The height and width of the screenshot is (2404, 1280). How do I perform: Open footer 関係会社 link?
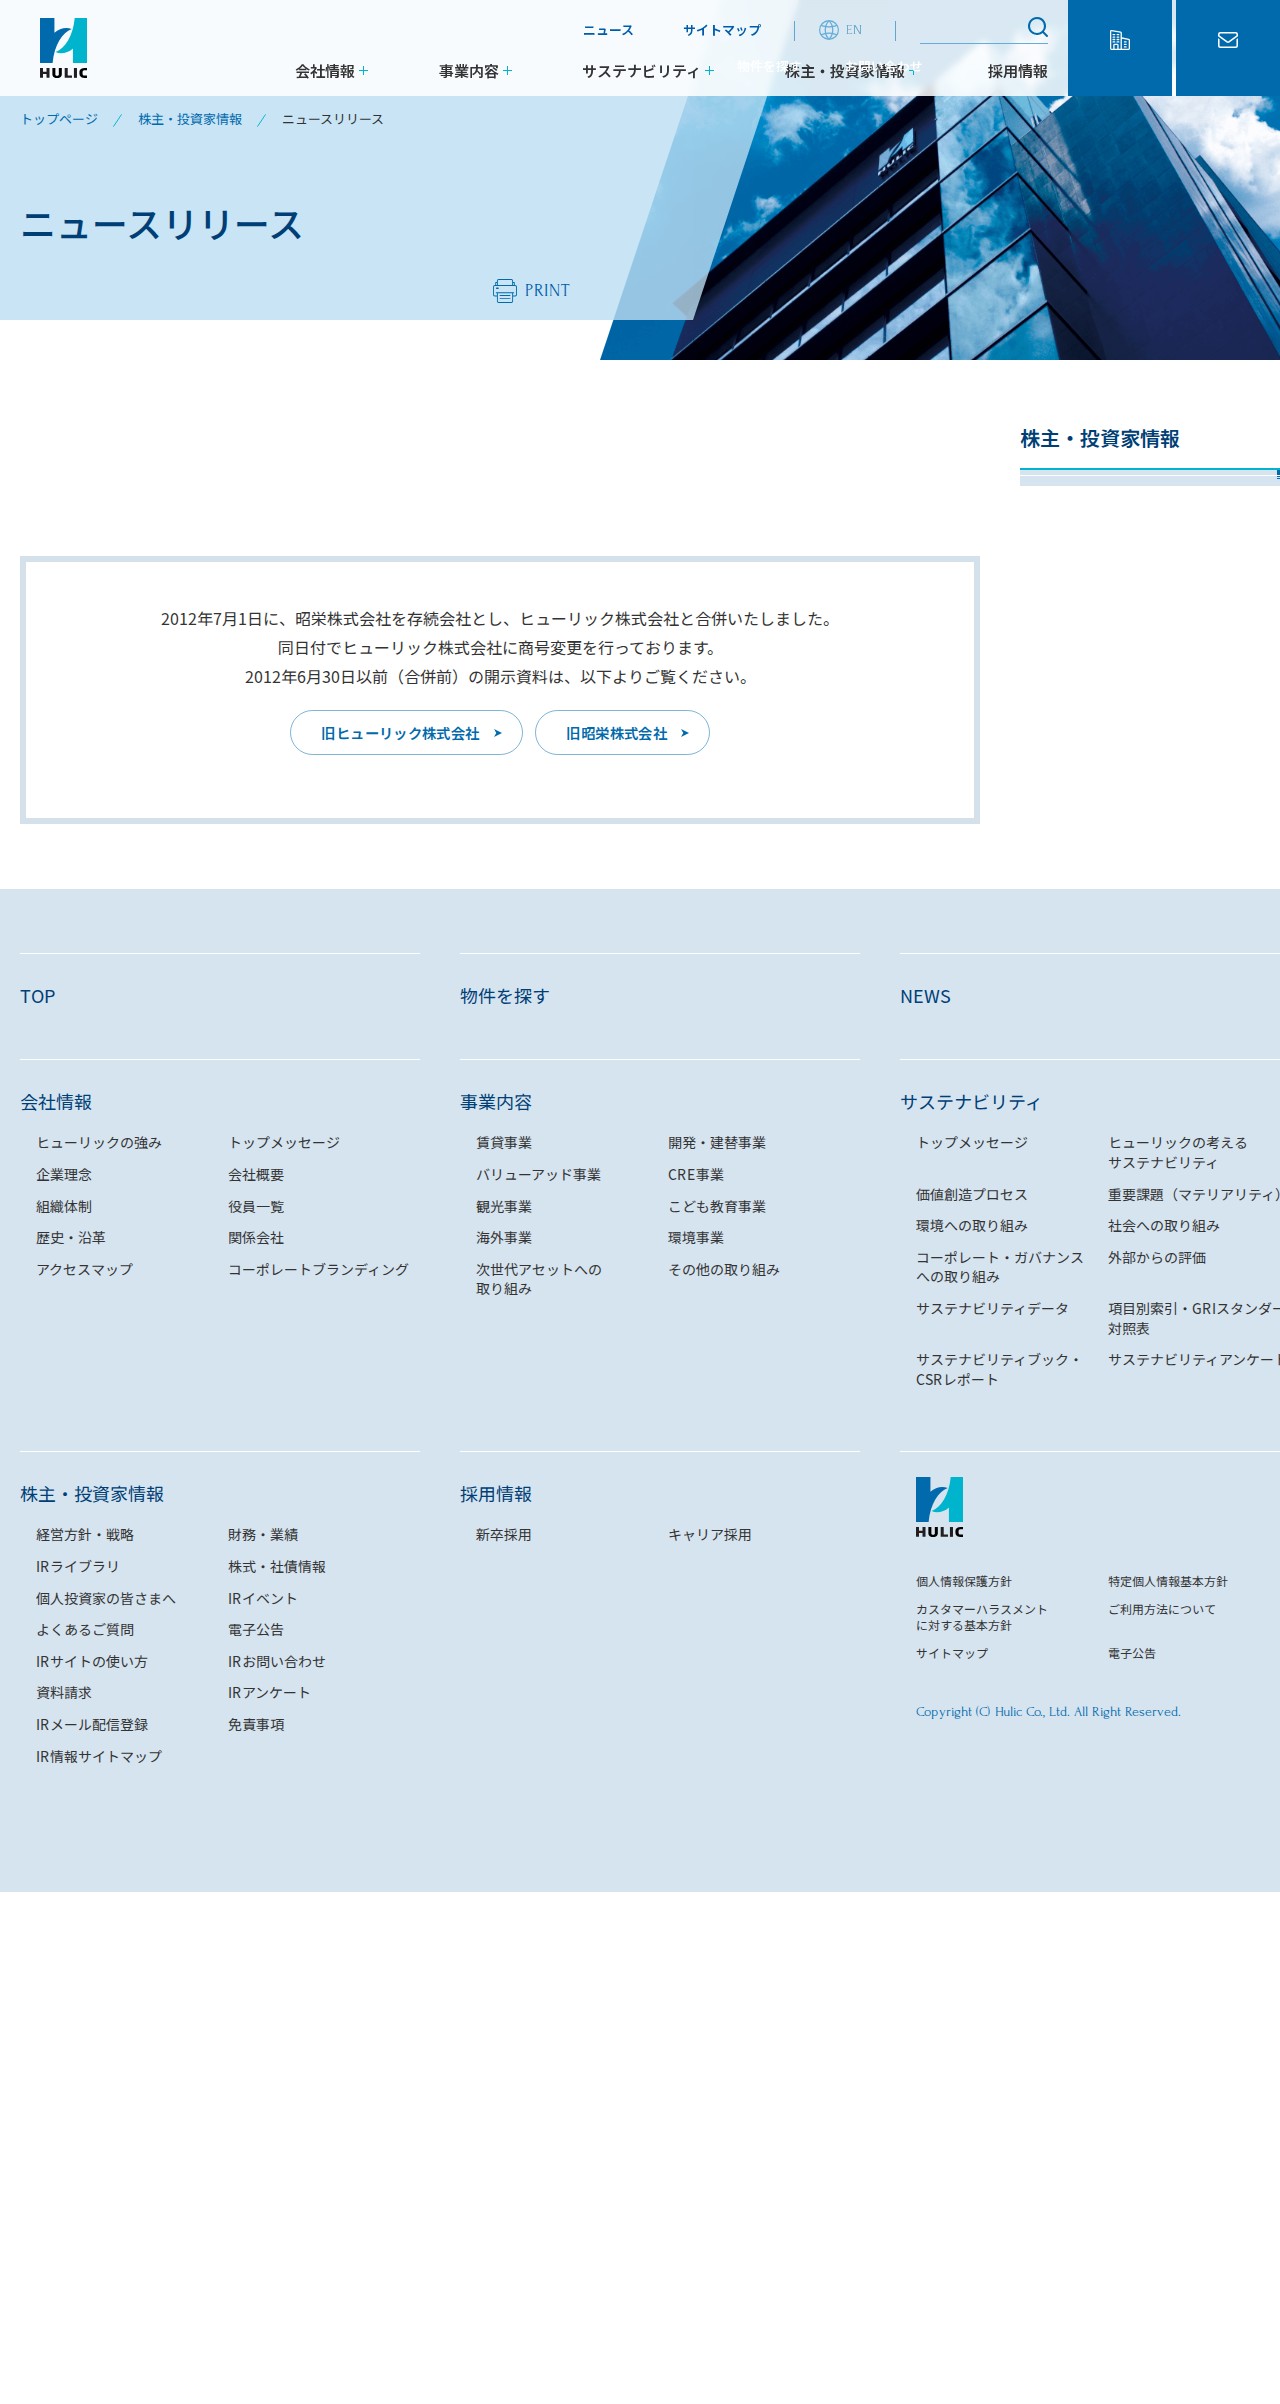tap(256, 1238)
